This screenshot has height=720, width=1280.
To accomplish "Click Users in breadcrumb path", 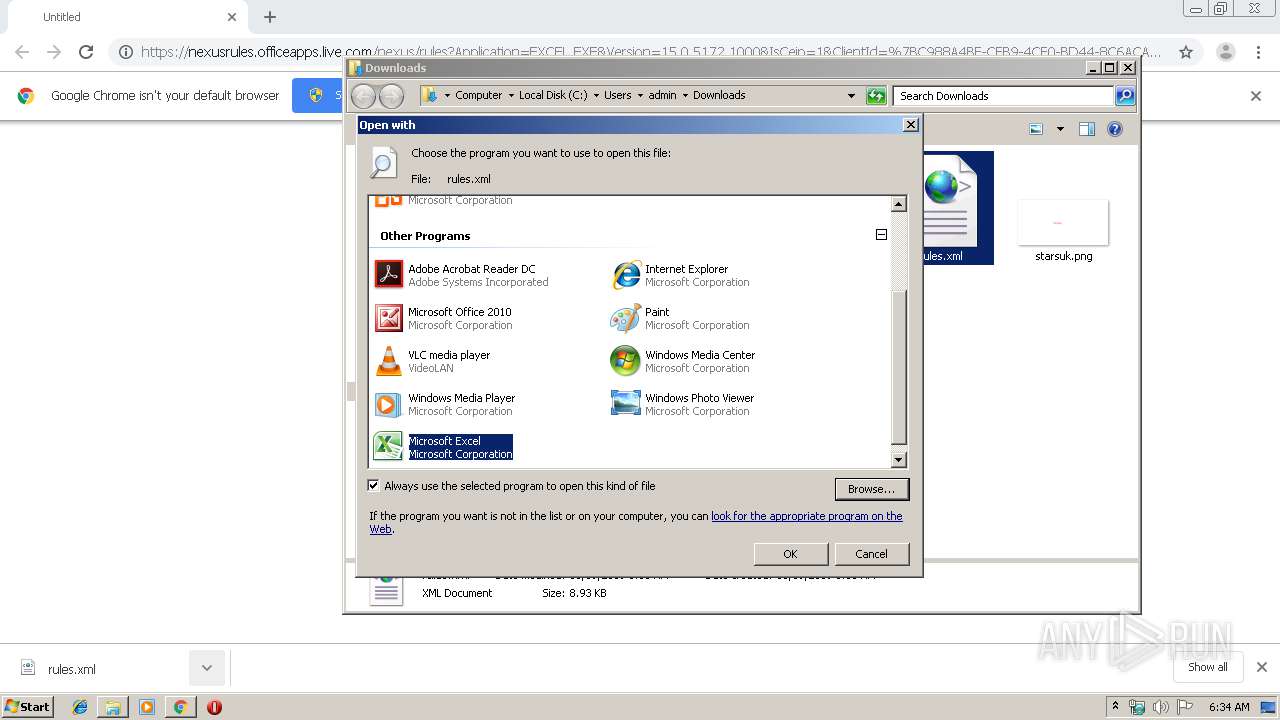I will tap(617, 95).
